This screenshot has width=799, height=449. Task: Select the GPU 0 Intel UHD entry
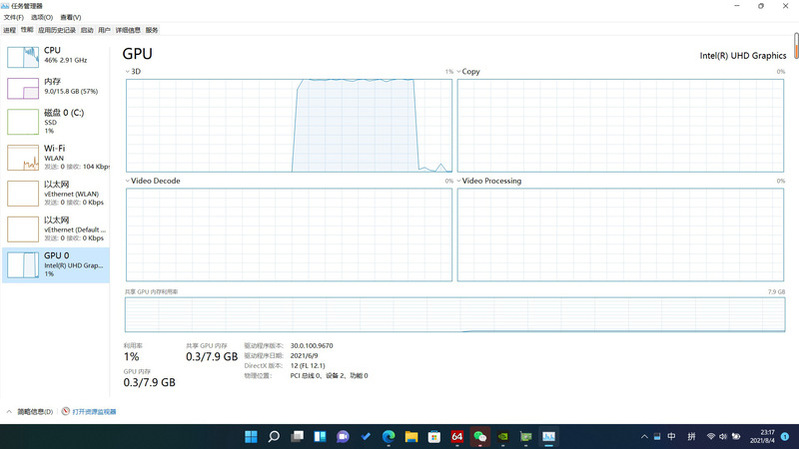56,265
